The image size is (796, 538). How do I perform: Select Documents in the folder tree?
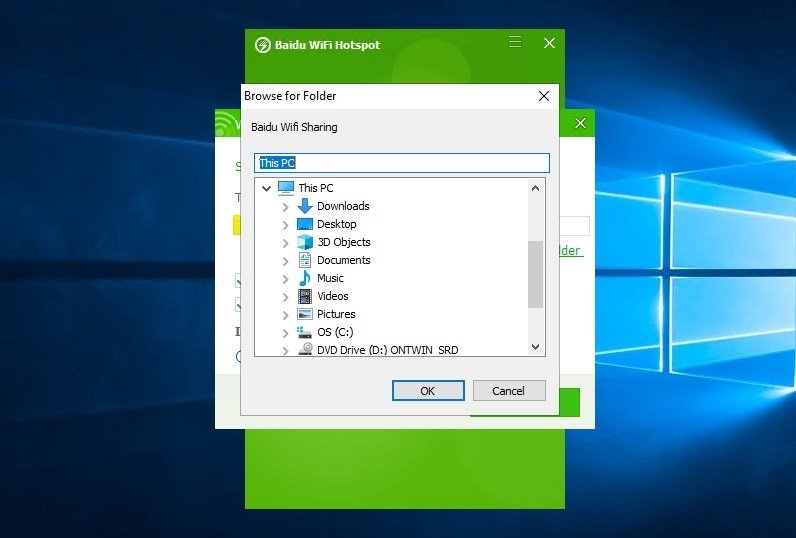tap(344, 260)
